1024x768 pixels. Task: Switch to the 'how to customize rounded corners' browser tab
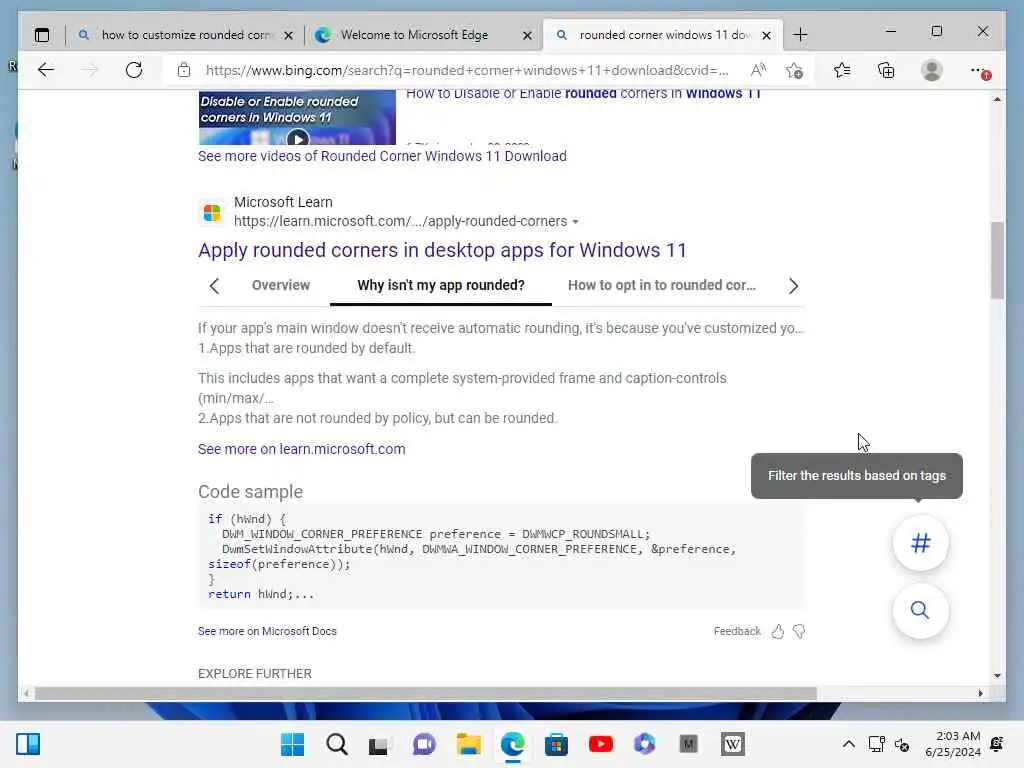coord(185,35)
